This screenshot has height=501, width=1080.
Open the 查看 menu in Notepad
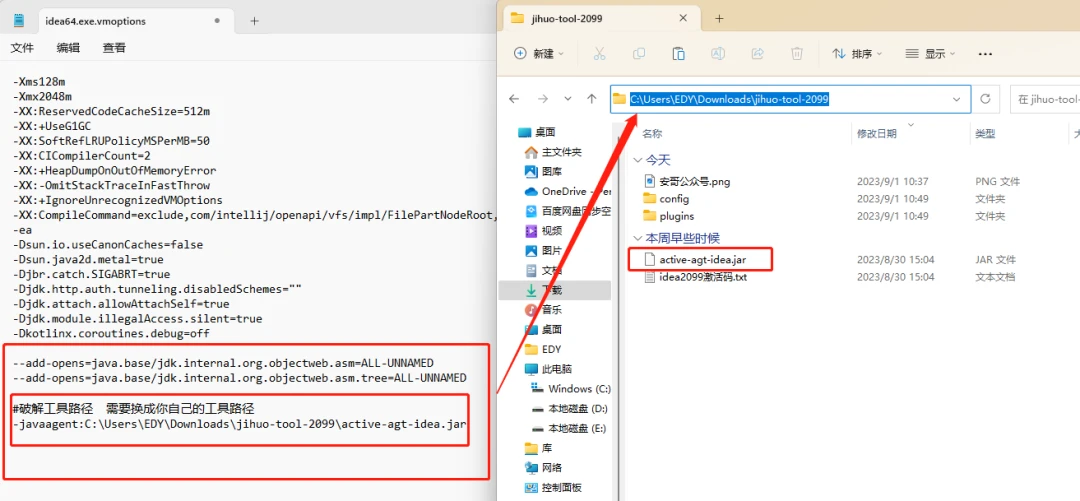114,48
